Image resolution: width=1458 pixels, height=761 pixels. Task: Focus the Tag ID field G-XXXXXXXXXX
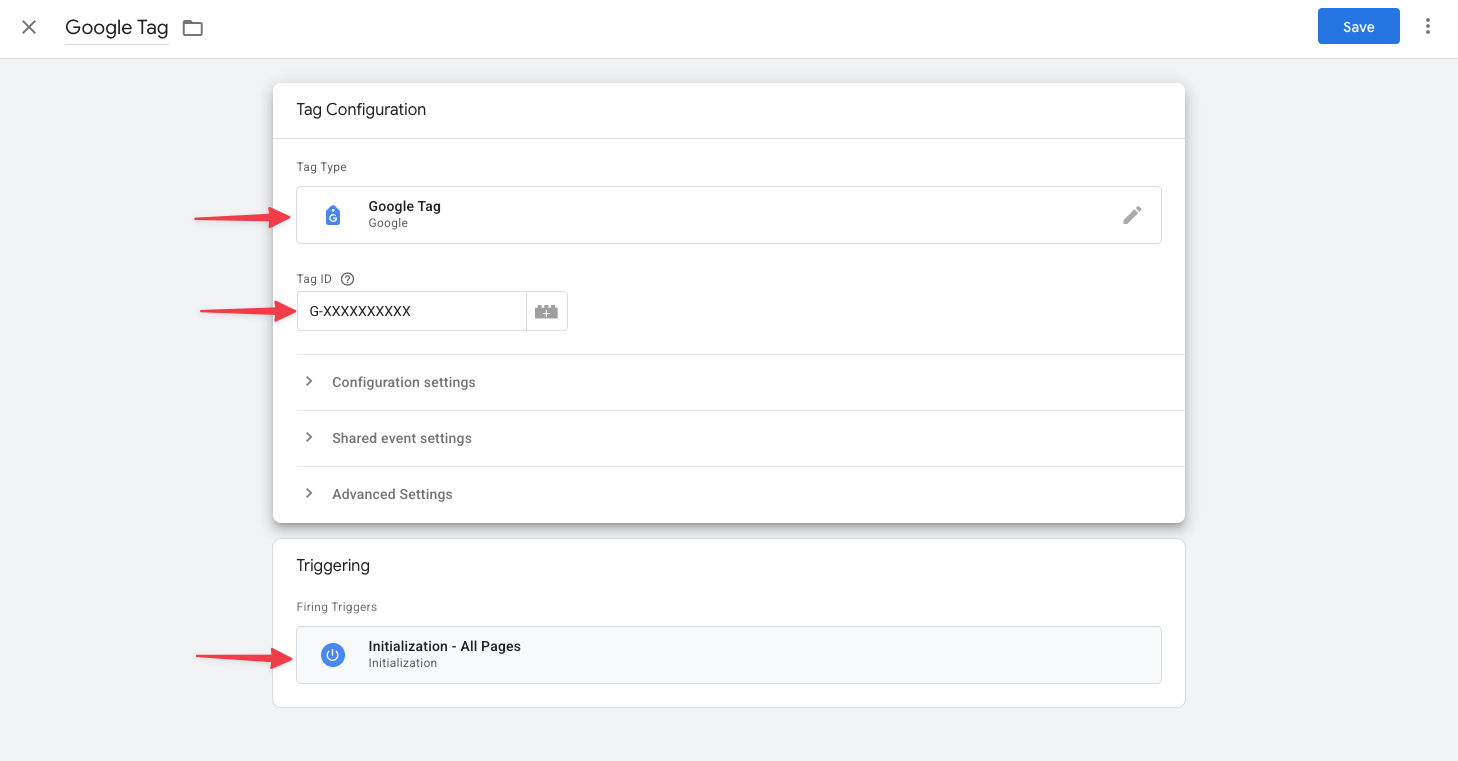tap(412, 311)
